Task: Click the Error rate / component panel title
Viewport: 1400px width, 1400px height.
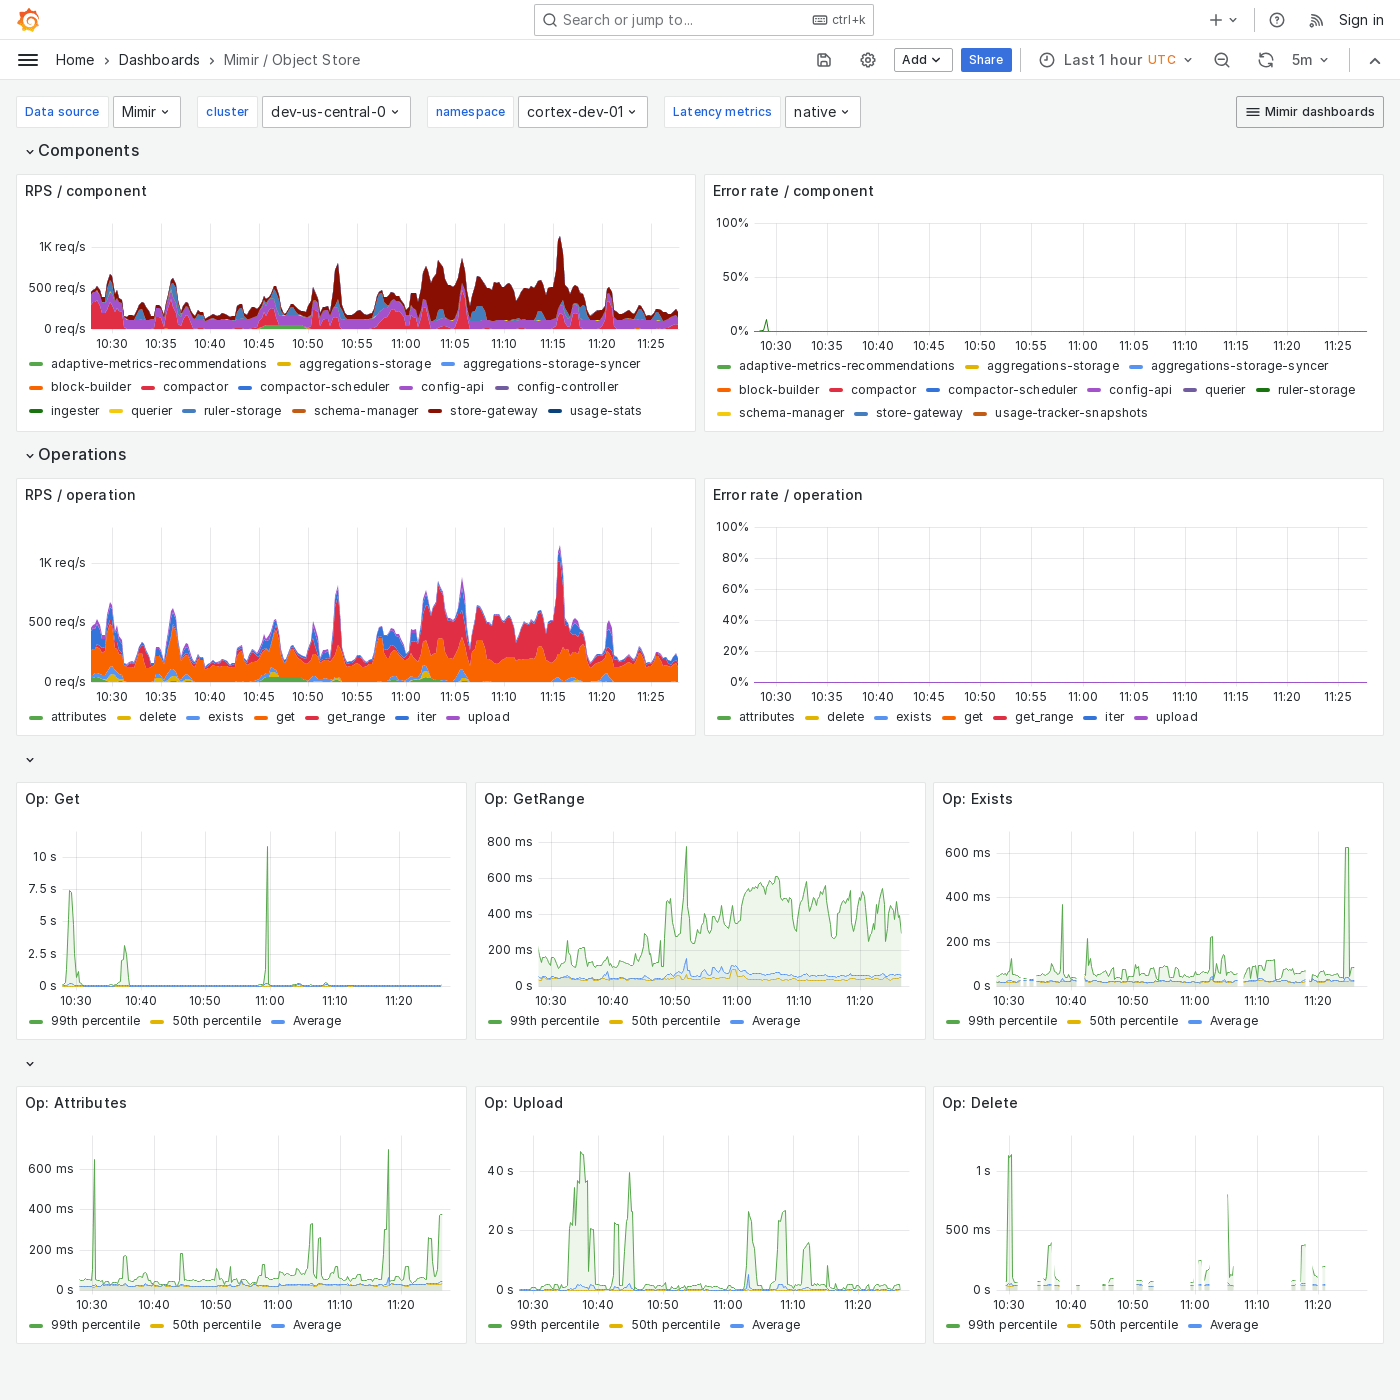Action: [x=793, y=191]
